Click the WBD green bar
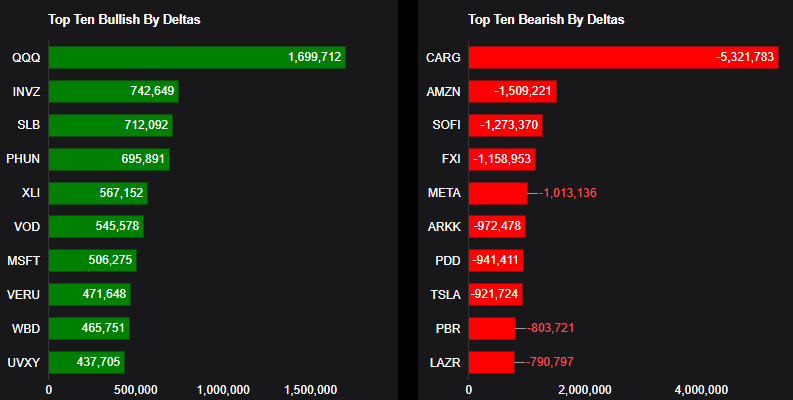The height and width of the screenshot is (400, 793). click(x=89, y=327)
